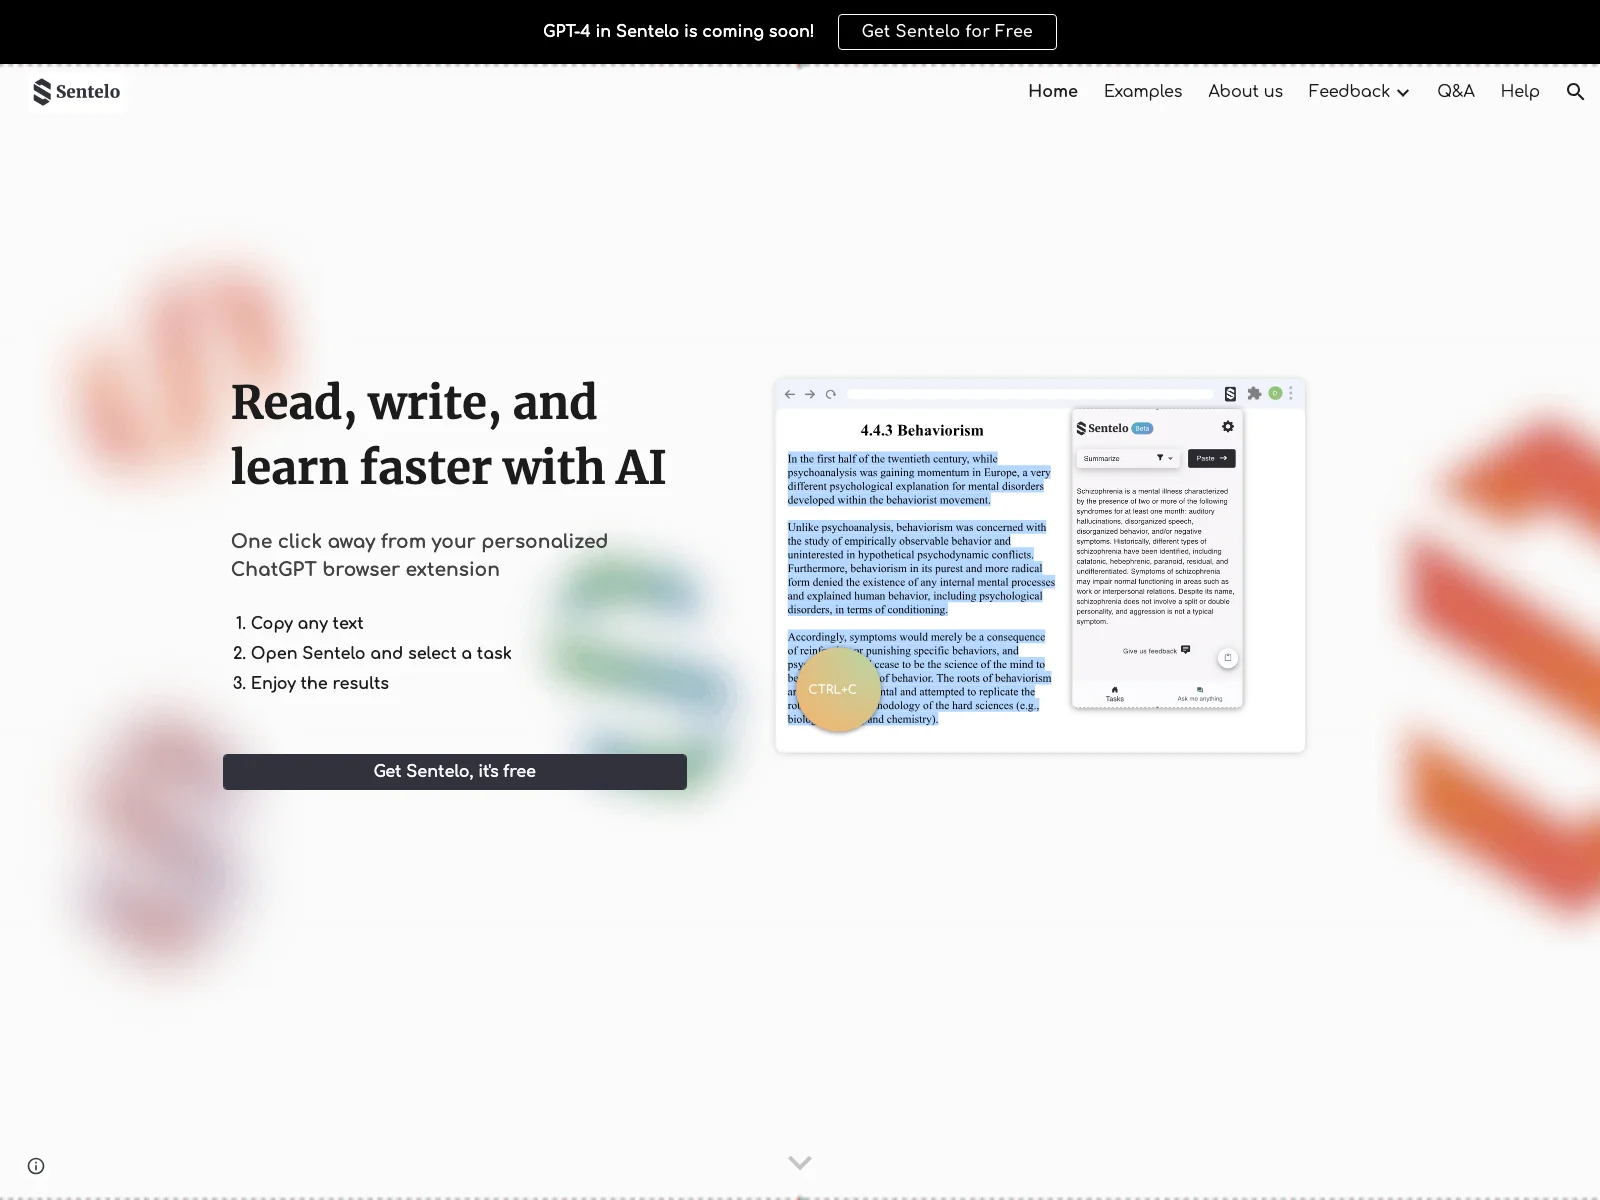Open the About us page
Viewport: 1600px width, 1200px height.
(x=1245, y=91)
